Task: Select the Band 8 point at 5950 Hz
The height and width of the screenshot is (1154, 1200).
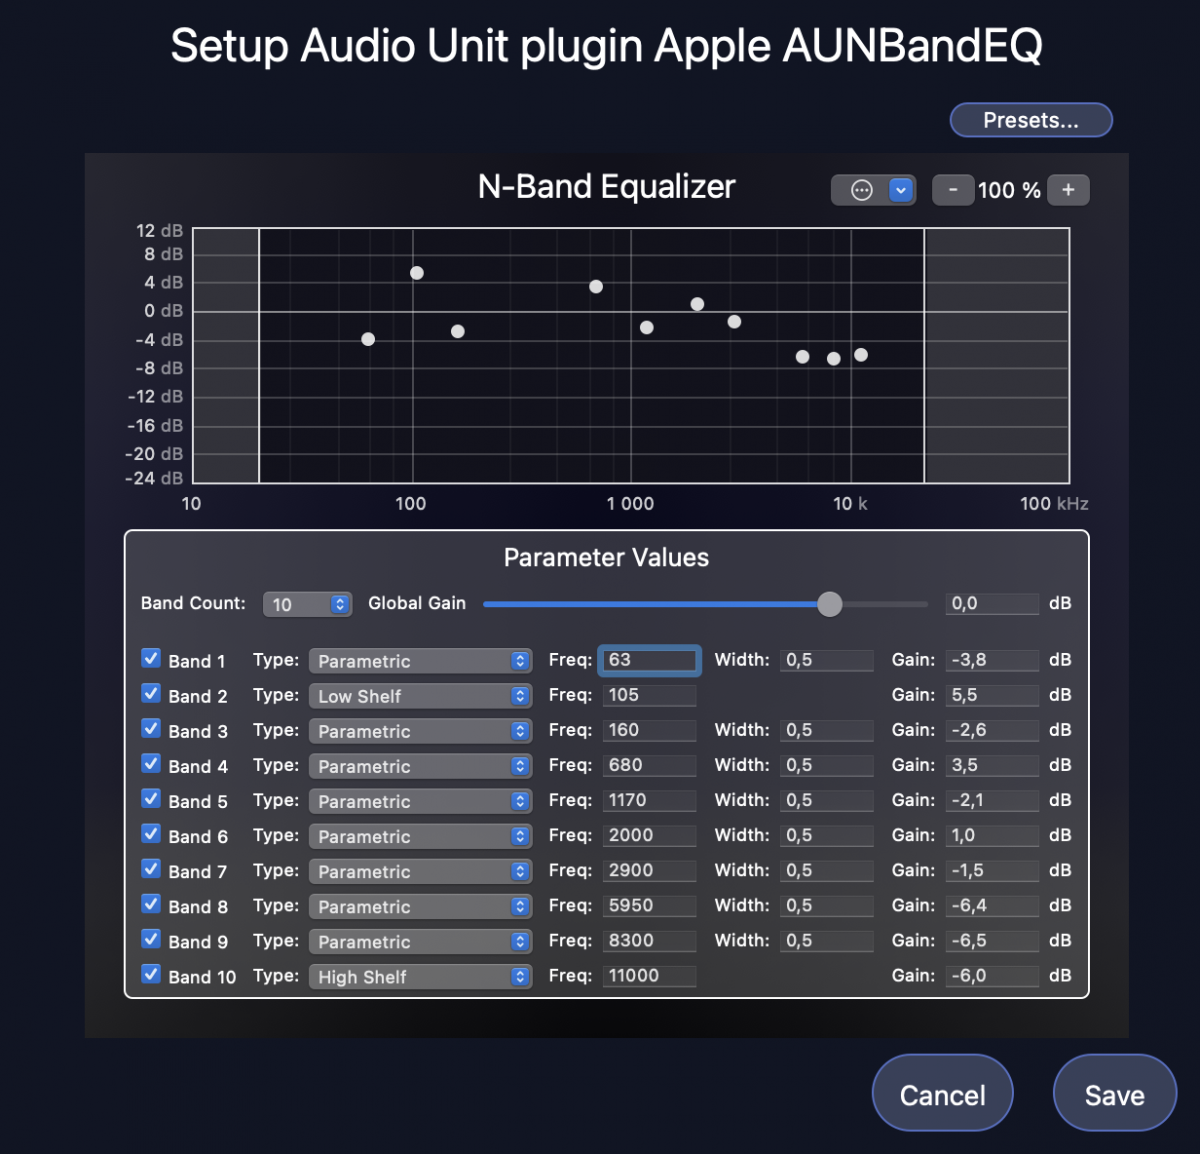Action: point(802,357)
